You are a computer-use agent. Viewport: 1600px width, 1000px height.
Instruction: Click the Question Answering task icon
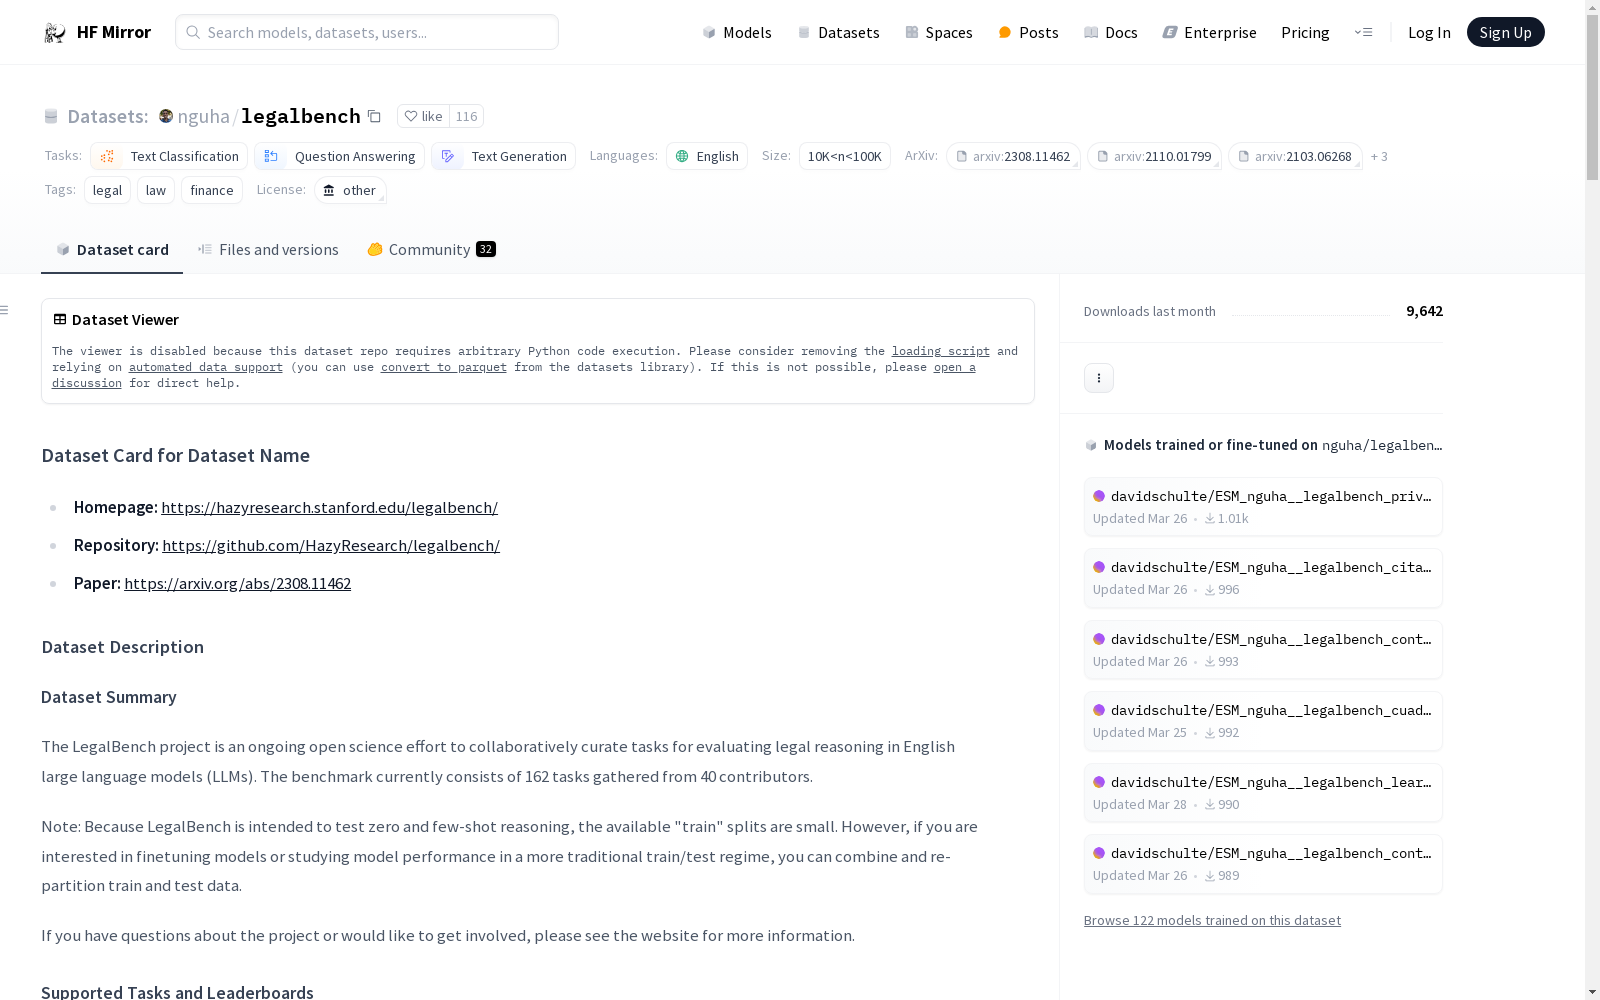point(271,156)
